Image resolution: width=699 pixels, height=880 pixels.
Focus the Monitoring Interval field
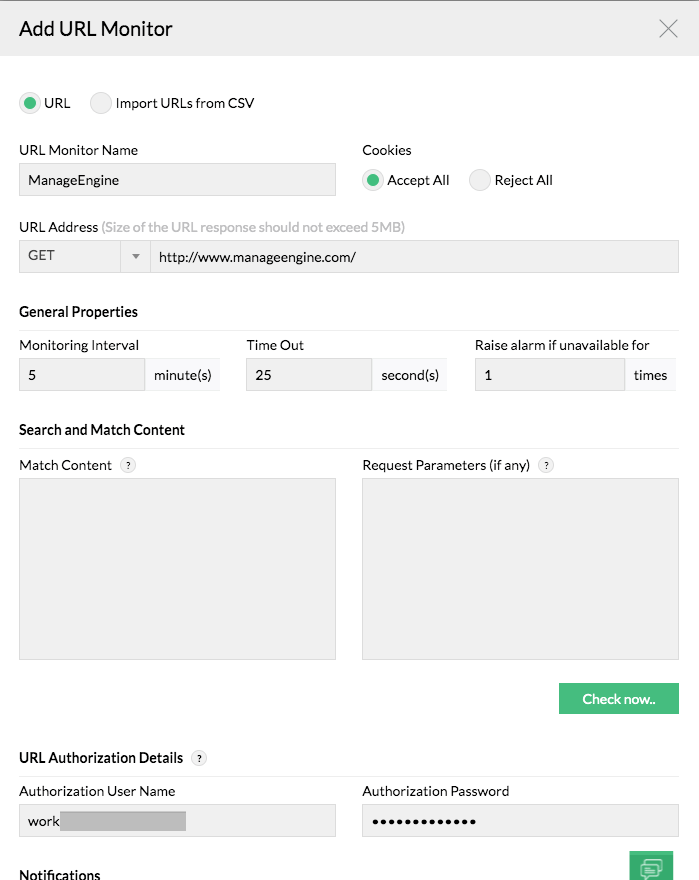(x=82, y=375)
